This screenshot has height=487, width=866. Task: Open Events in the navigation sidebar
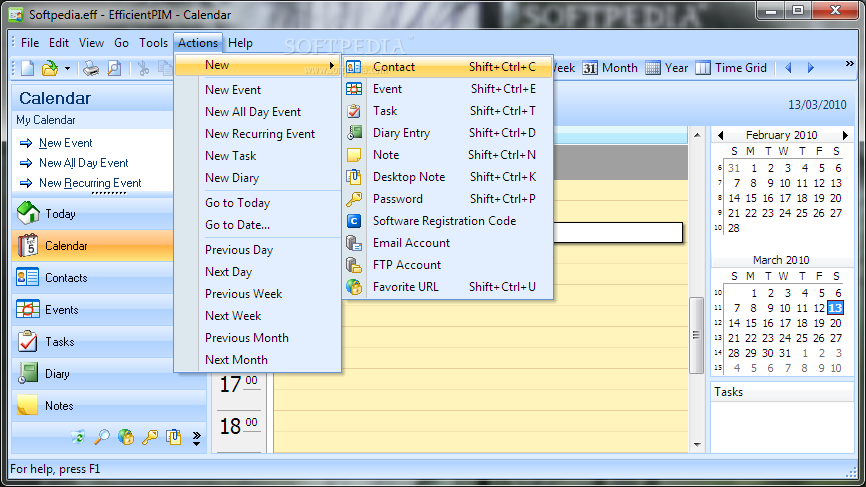93,310
